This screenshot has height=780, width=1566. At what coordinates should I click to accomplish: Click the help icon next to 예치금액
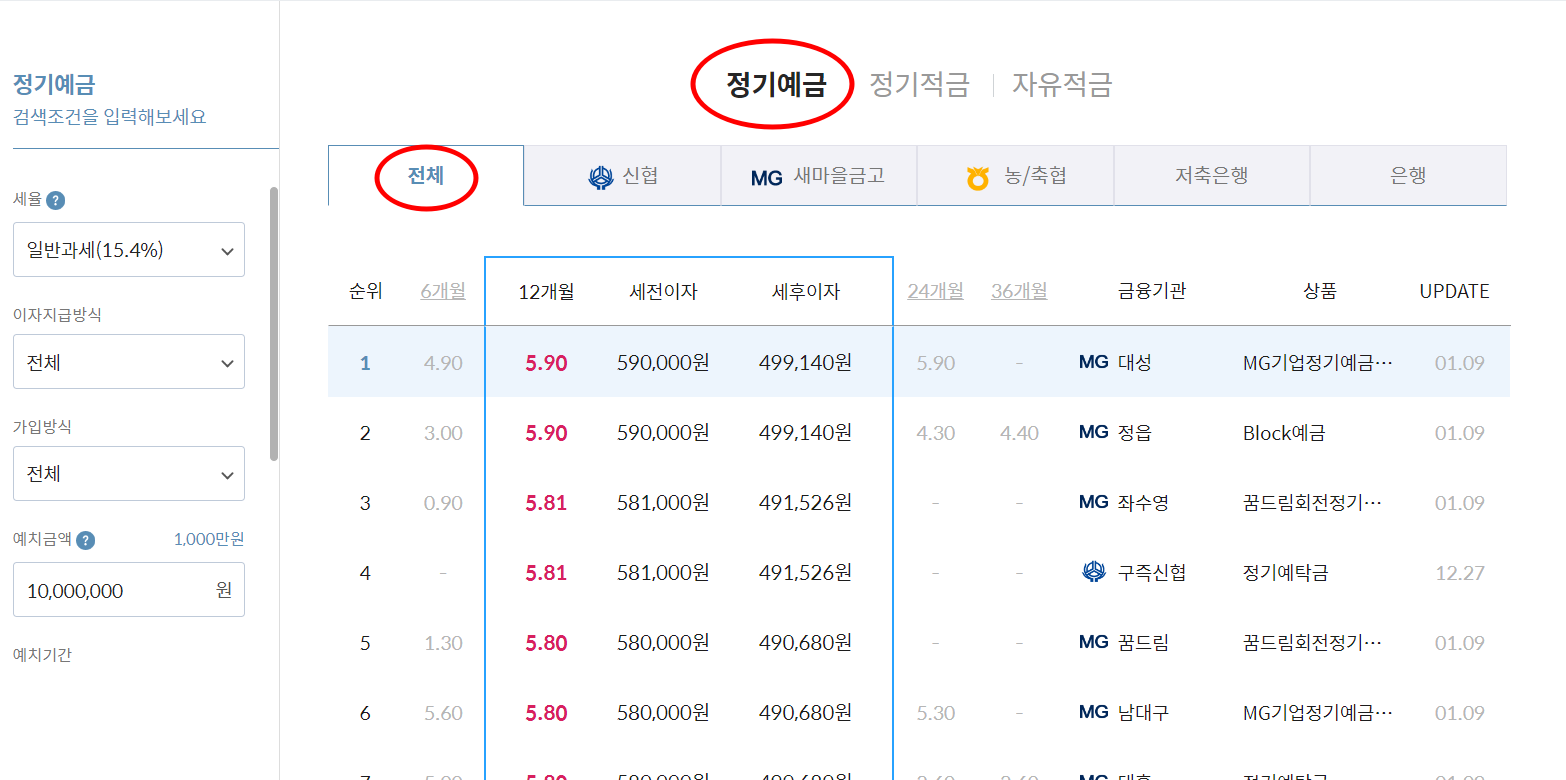[86, 540]
